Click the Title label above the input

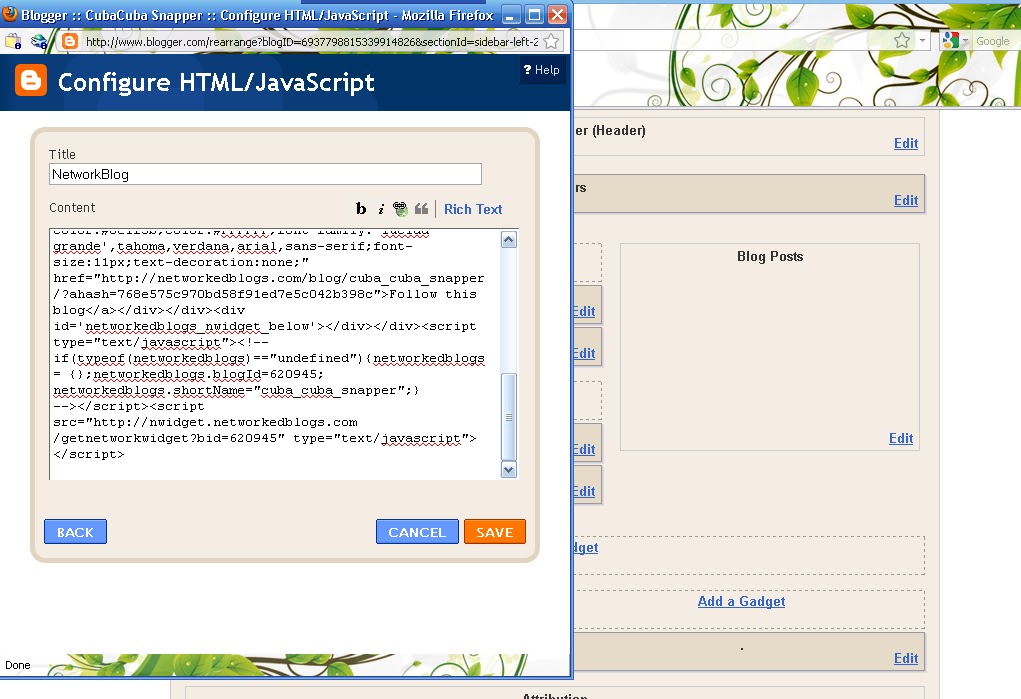[x=62, y=154]
